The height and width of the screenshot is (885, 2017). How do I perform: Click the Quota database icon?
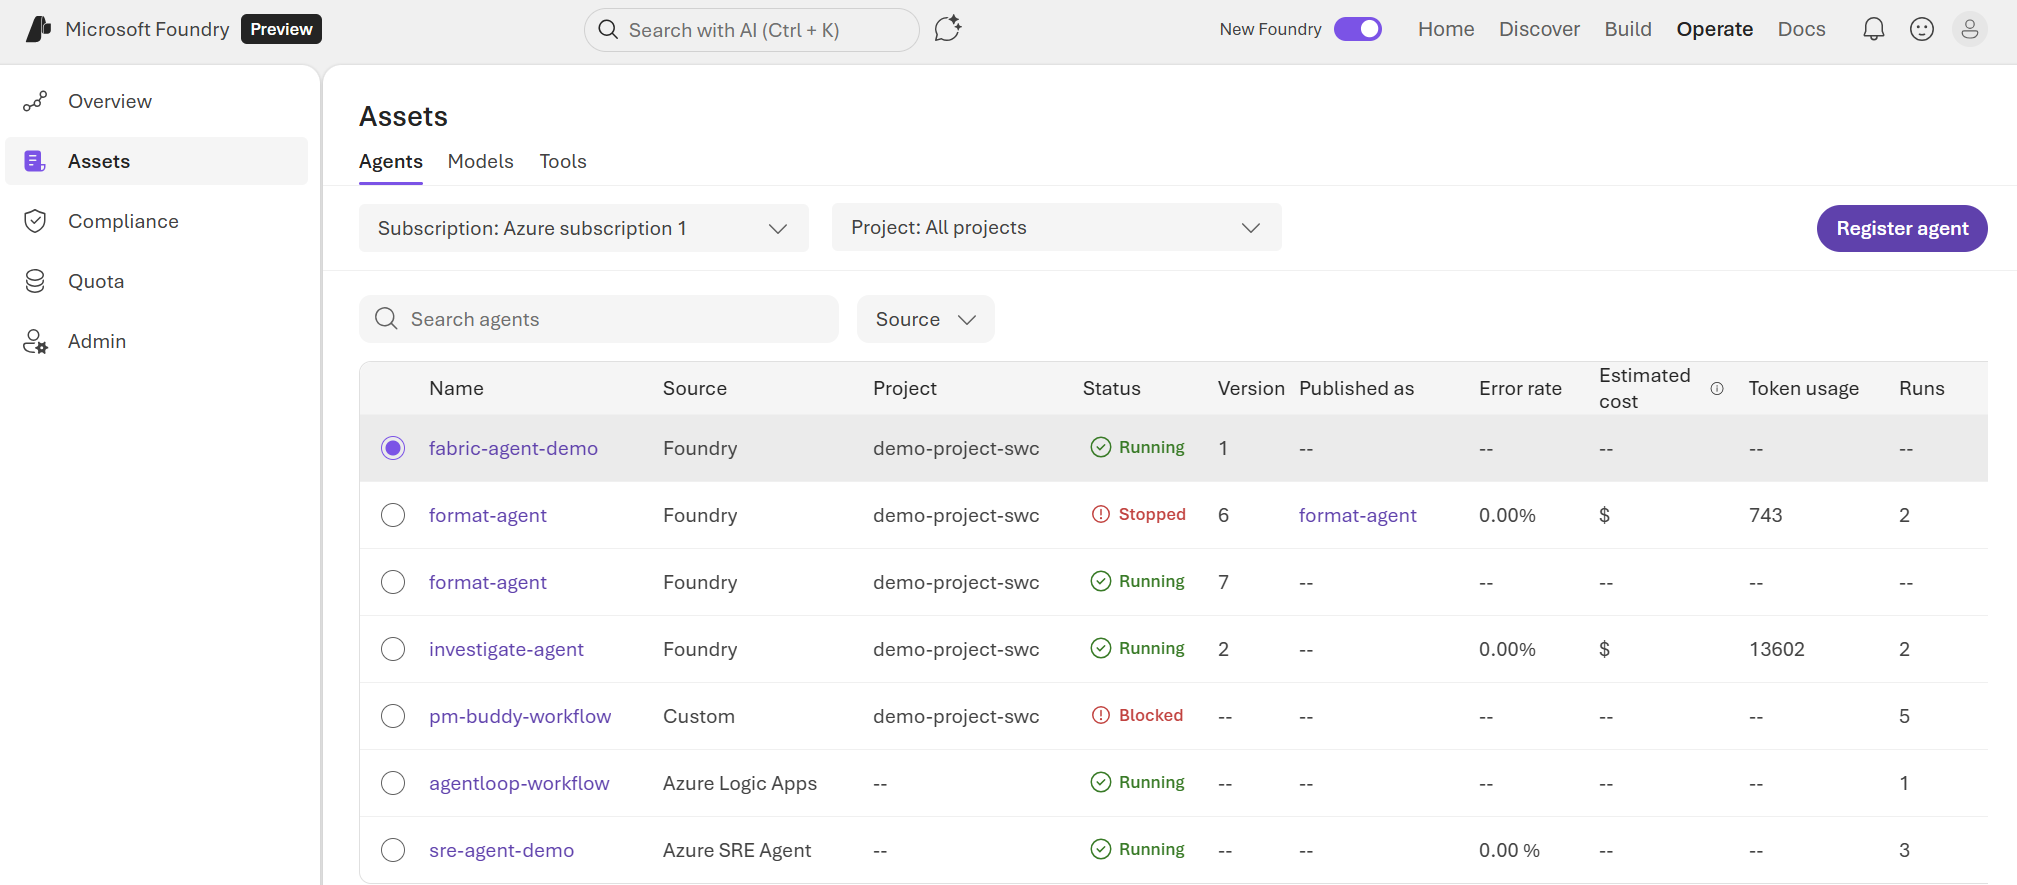pyautogui.click(x=35, y=281)
